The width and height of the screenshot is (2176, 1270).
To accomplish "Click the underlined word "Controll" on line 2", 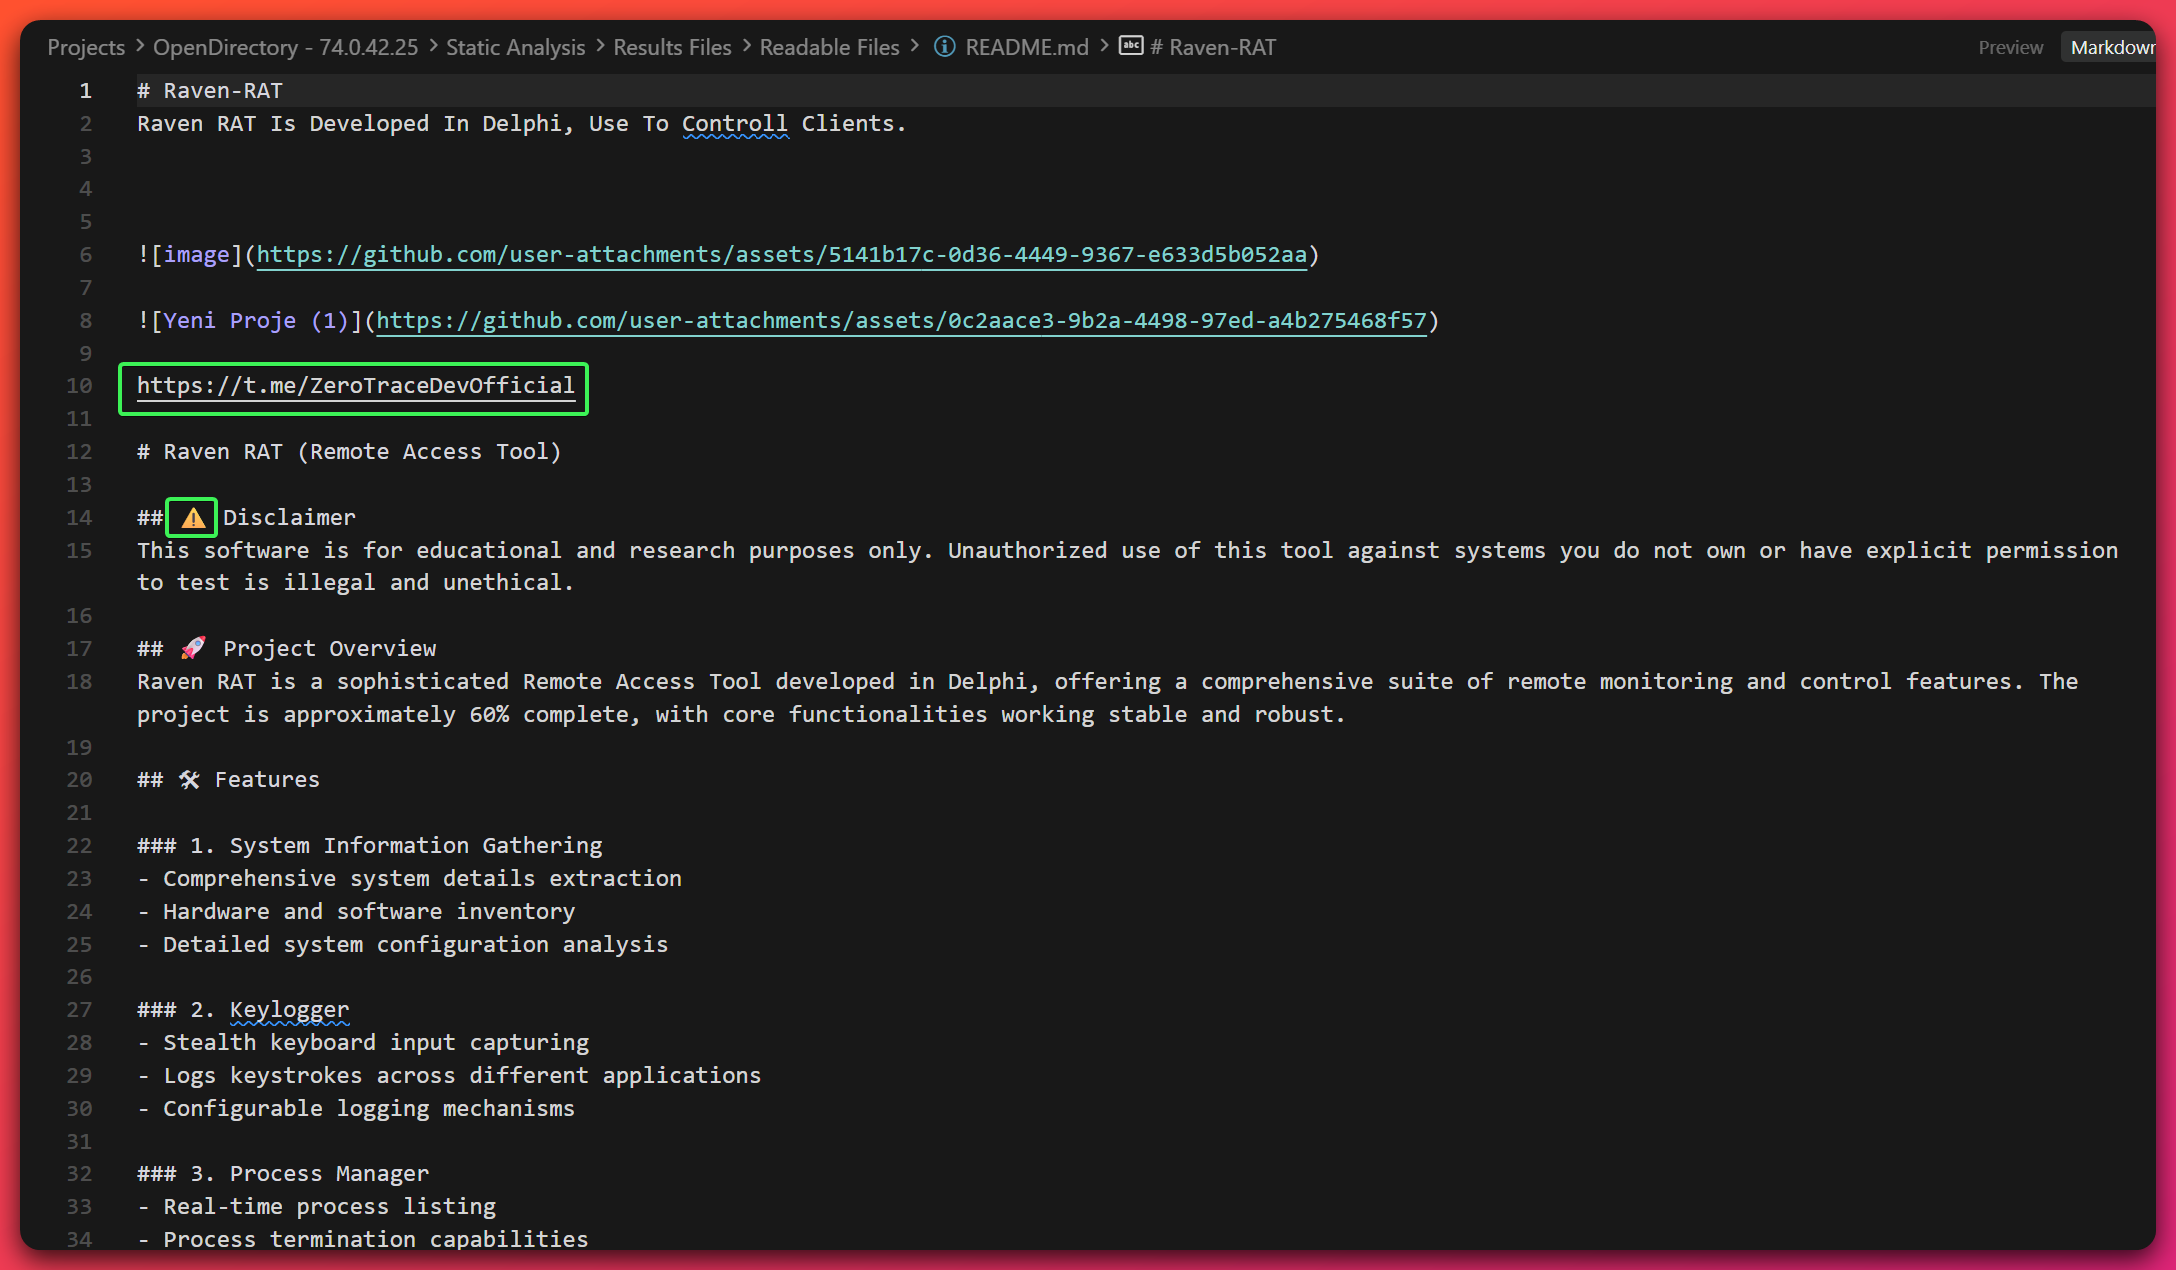I will pos(734,123).
